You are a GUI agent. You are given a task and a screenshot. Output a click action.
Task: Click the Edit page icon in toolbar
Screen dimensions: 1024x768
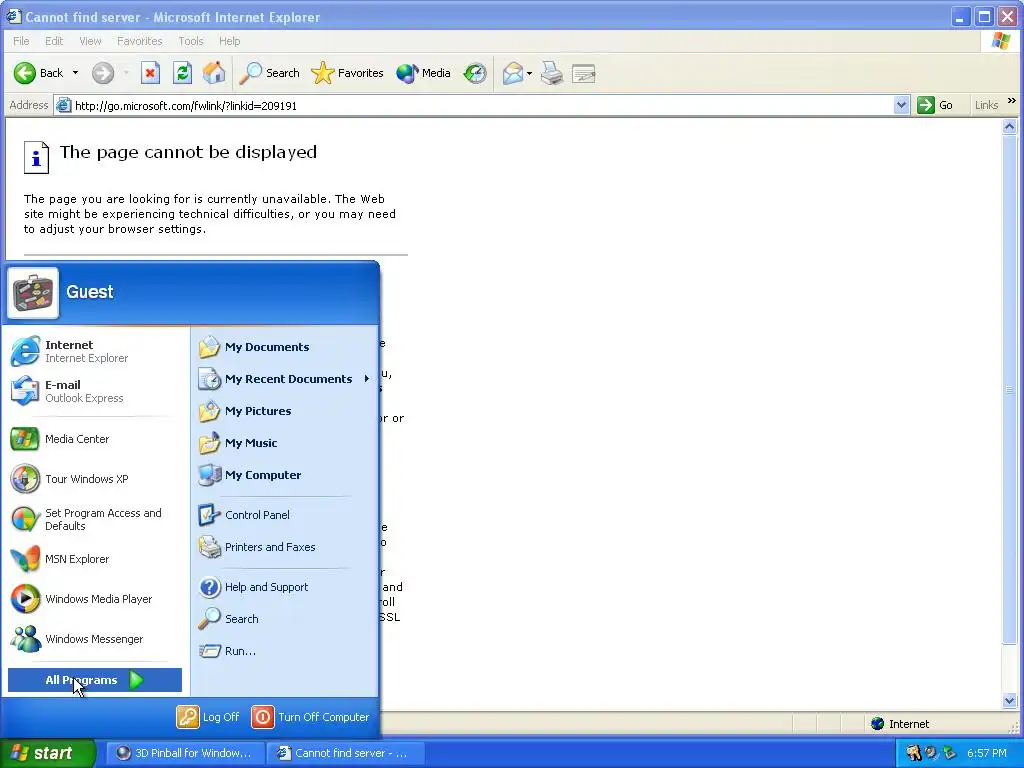[583, 73]
